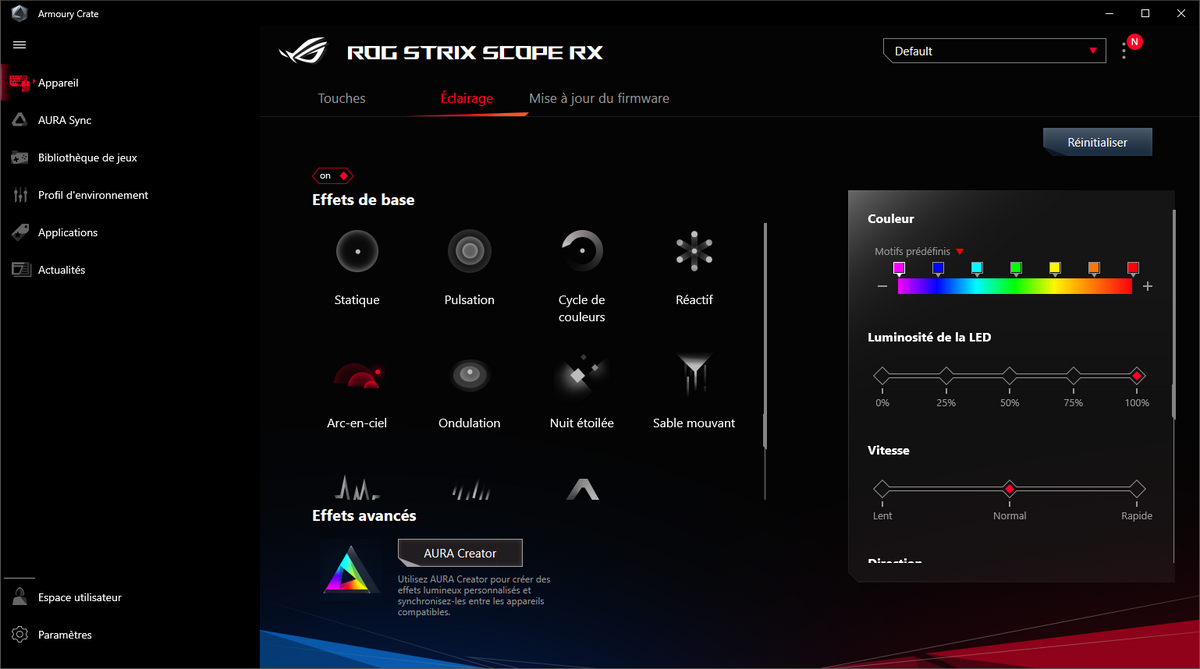The image size is (1200, 669).
Task: Click the AURA Creator prism logo icon
Action: 351,570
